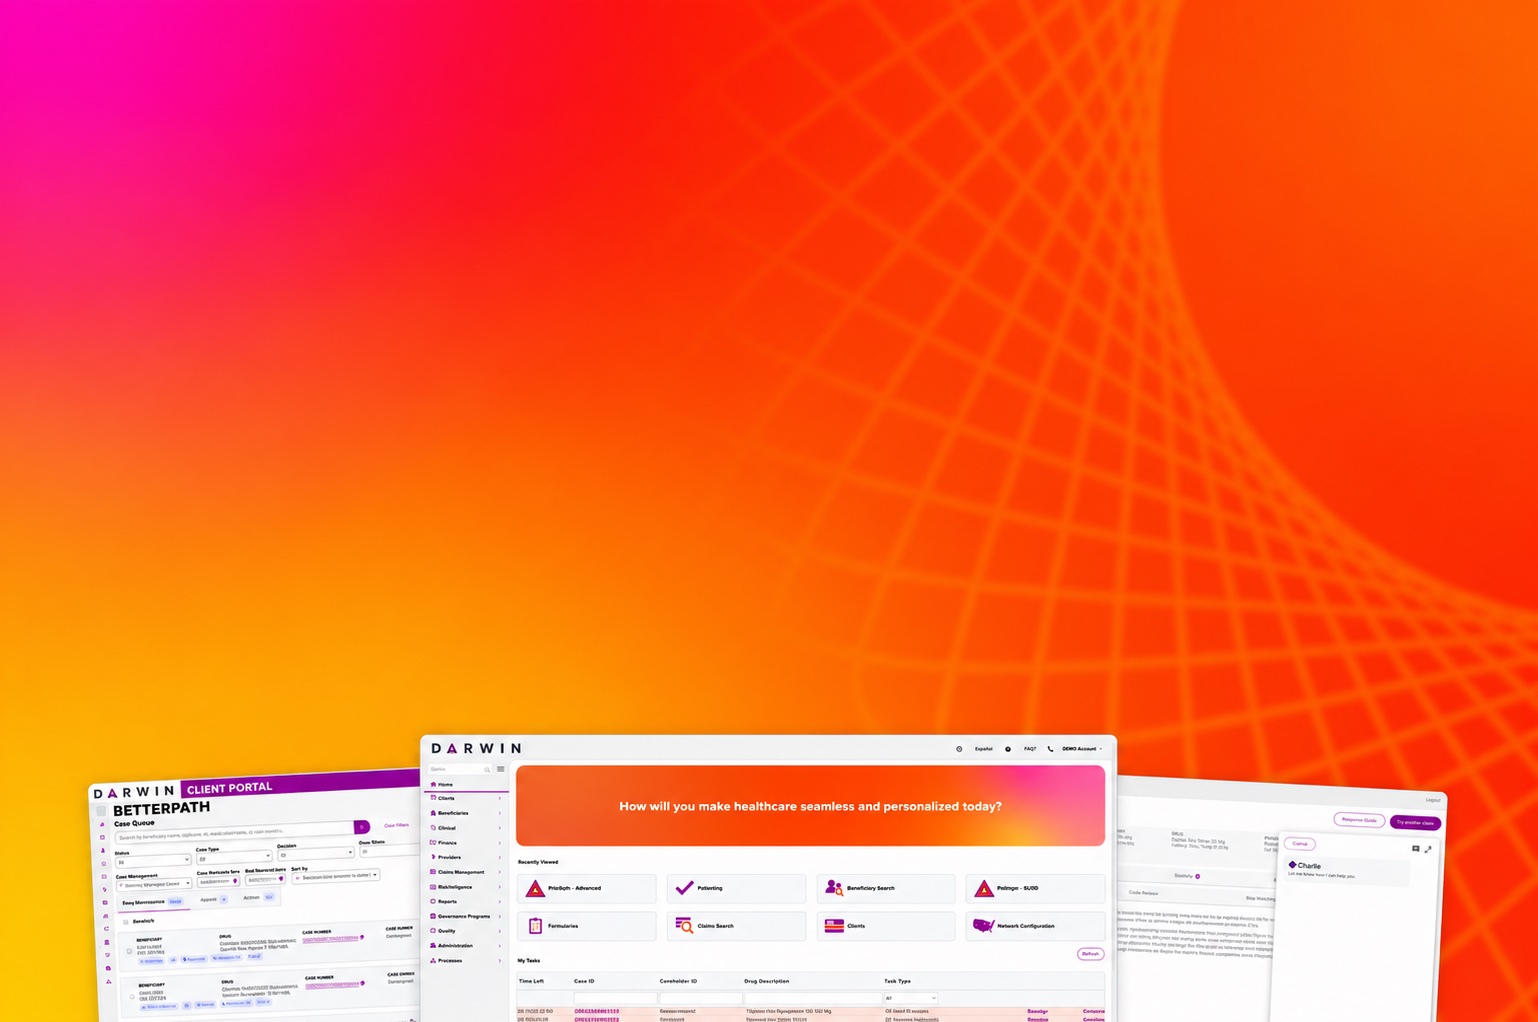Open the Formularies clipboard icon card

tap(535, 926)
